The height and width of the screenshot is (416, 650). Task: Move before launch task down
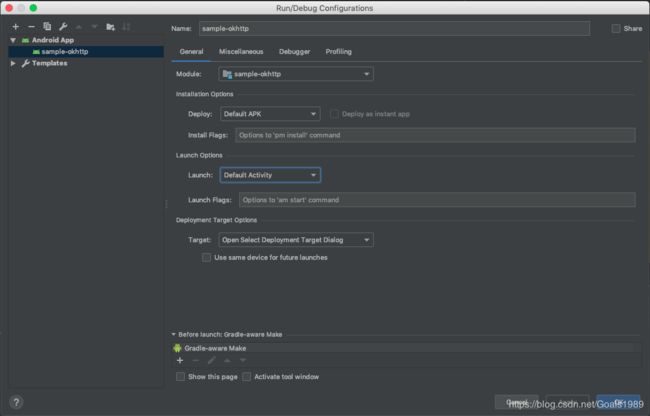(x=243, y=360)
